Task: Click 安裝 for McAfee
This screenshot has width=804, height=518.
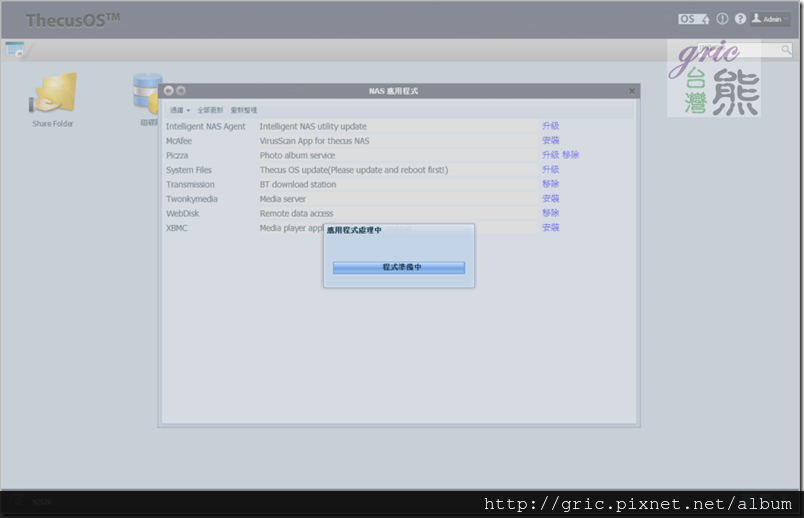Action: [551, 141]
